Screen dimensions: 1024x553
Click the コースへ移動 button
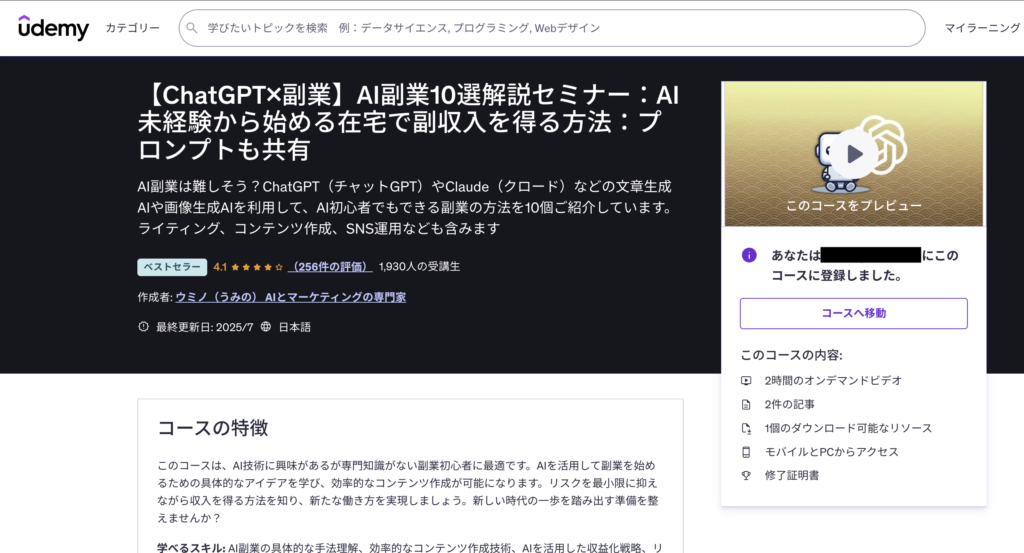[853, 313]
